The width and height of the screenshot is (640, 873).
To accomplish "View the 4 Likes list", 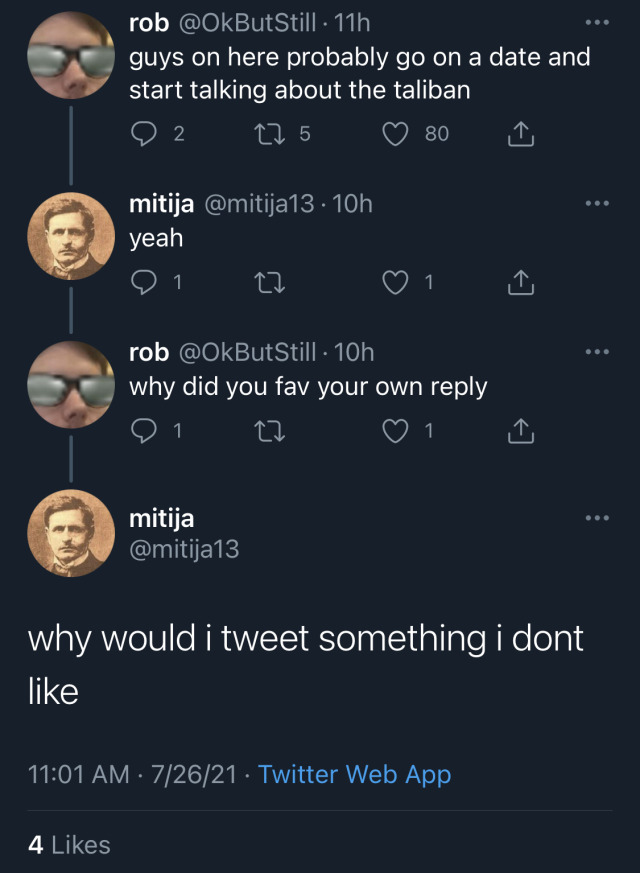I will click(x=69, y=845).
